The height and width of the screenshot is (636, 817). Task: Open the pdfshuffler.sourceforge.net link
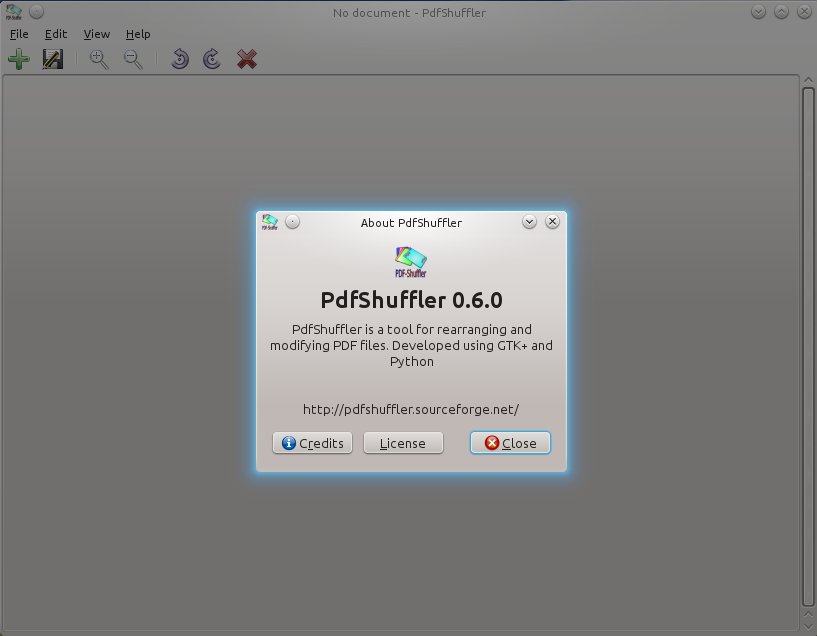(411, 409)
